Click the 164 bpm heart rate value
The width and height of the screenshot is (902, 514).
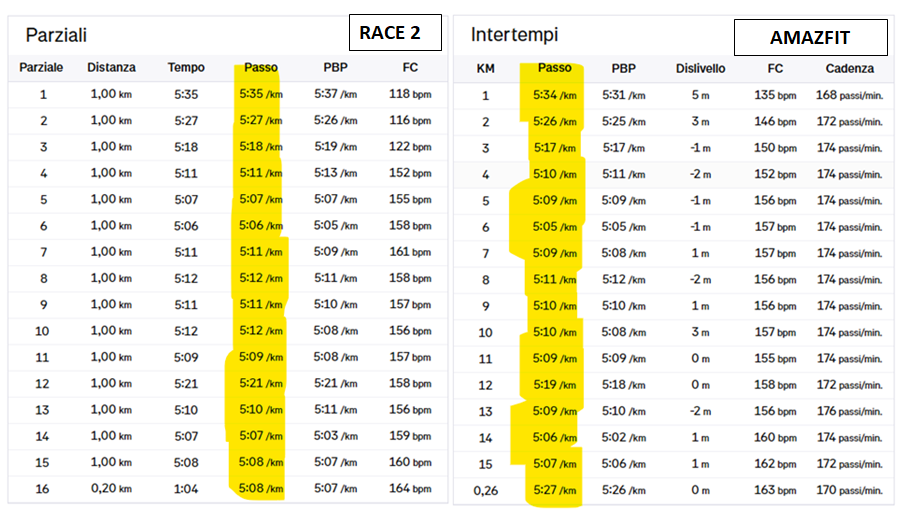point(408,488)
